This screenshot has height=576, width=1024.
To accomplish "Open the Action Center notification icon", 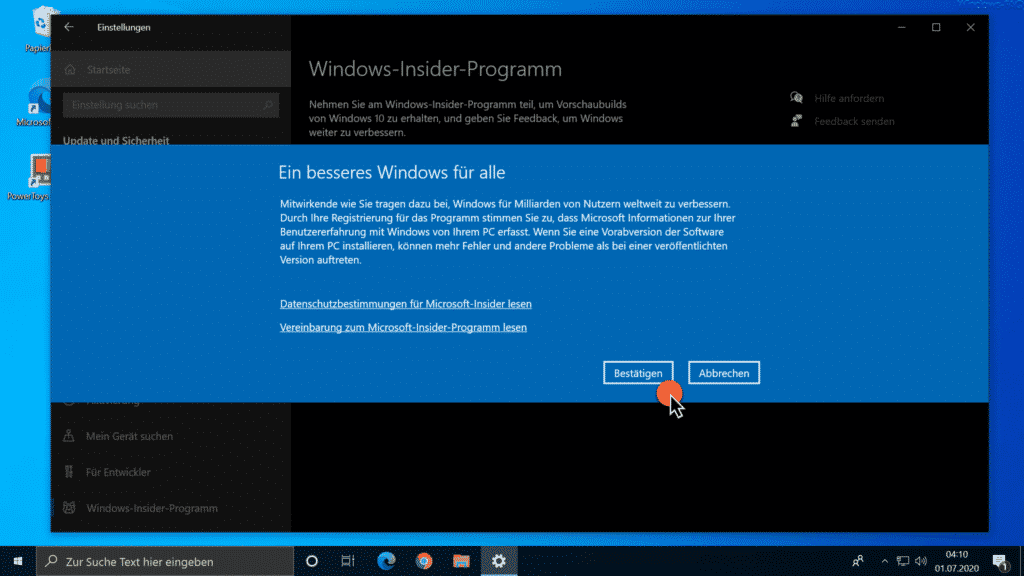I will coord(1000,561).
